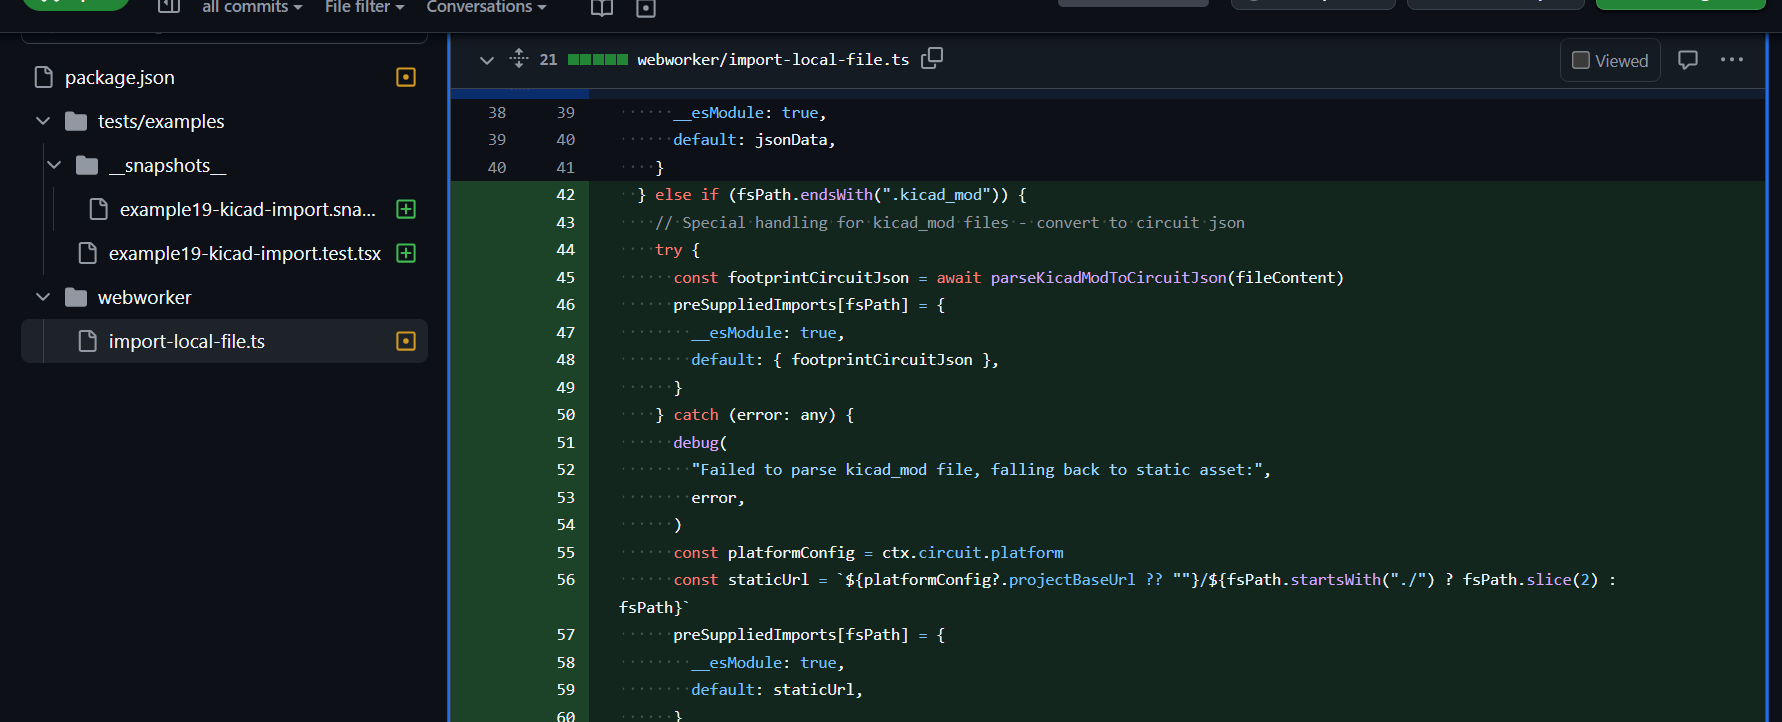Collapse the webworker folder in tree
The width and height of the screenshot is (1782, 722).
[43, 297]
